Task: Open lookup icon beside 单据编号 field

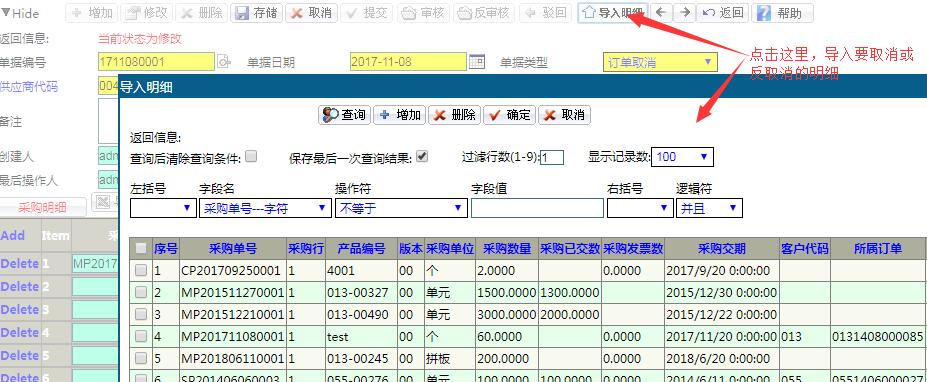Action: (x=223, y=61)
